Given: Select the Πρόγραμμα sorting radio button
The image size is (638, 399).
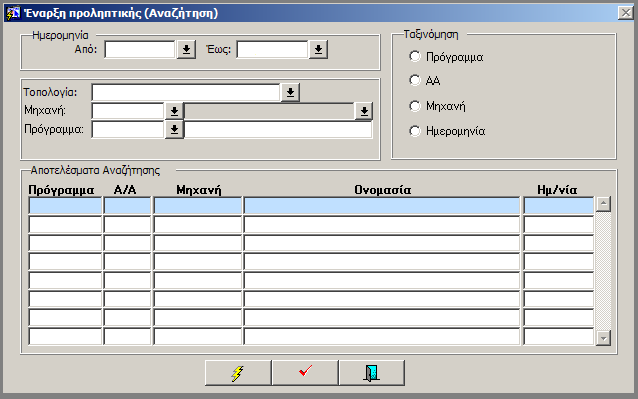Looking at the screenshot, I should [415, 56].
